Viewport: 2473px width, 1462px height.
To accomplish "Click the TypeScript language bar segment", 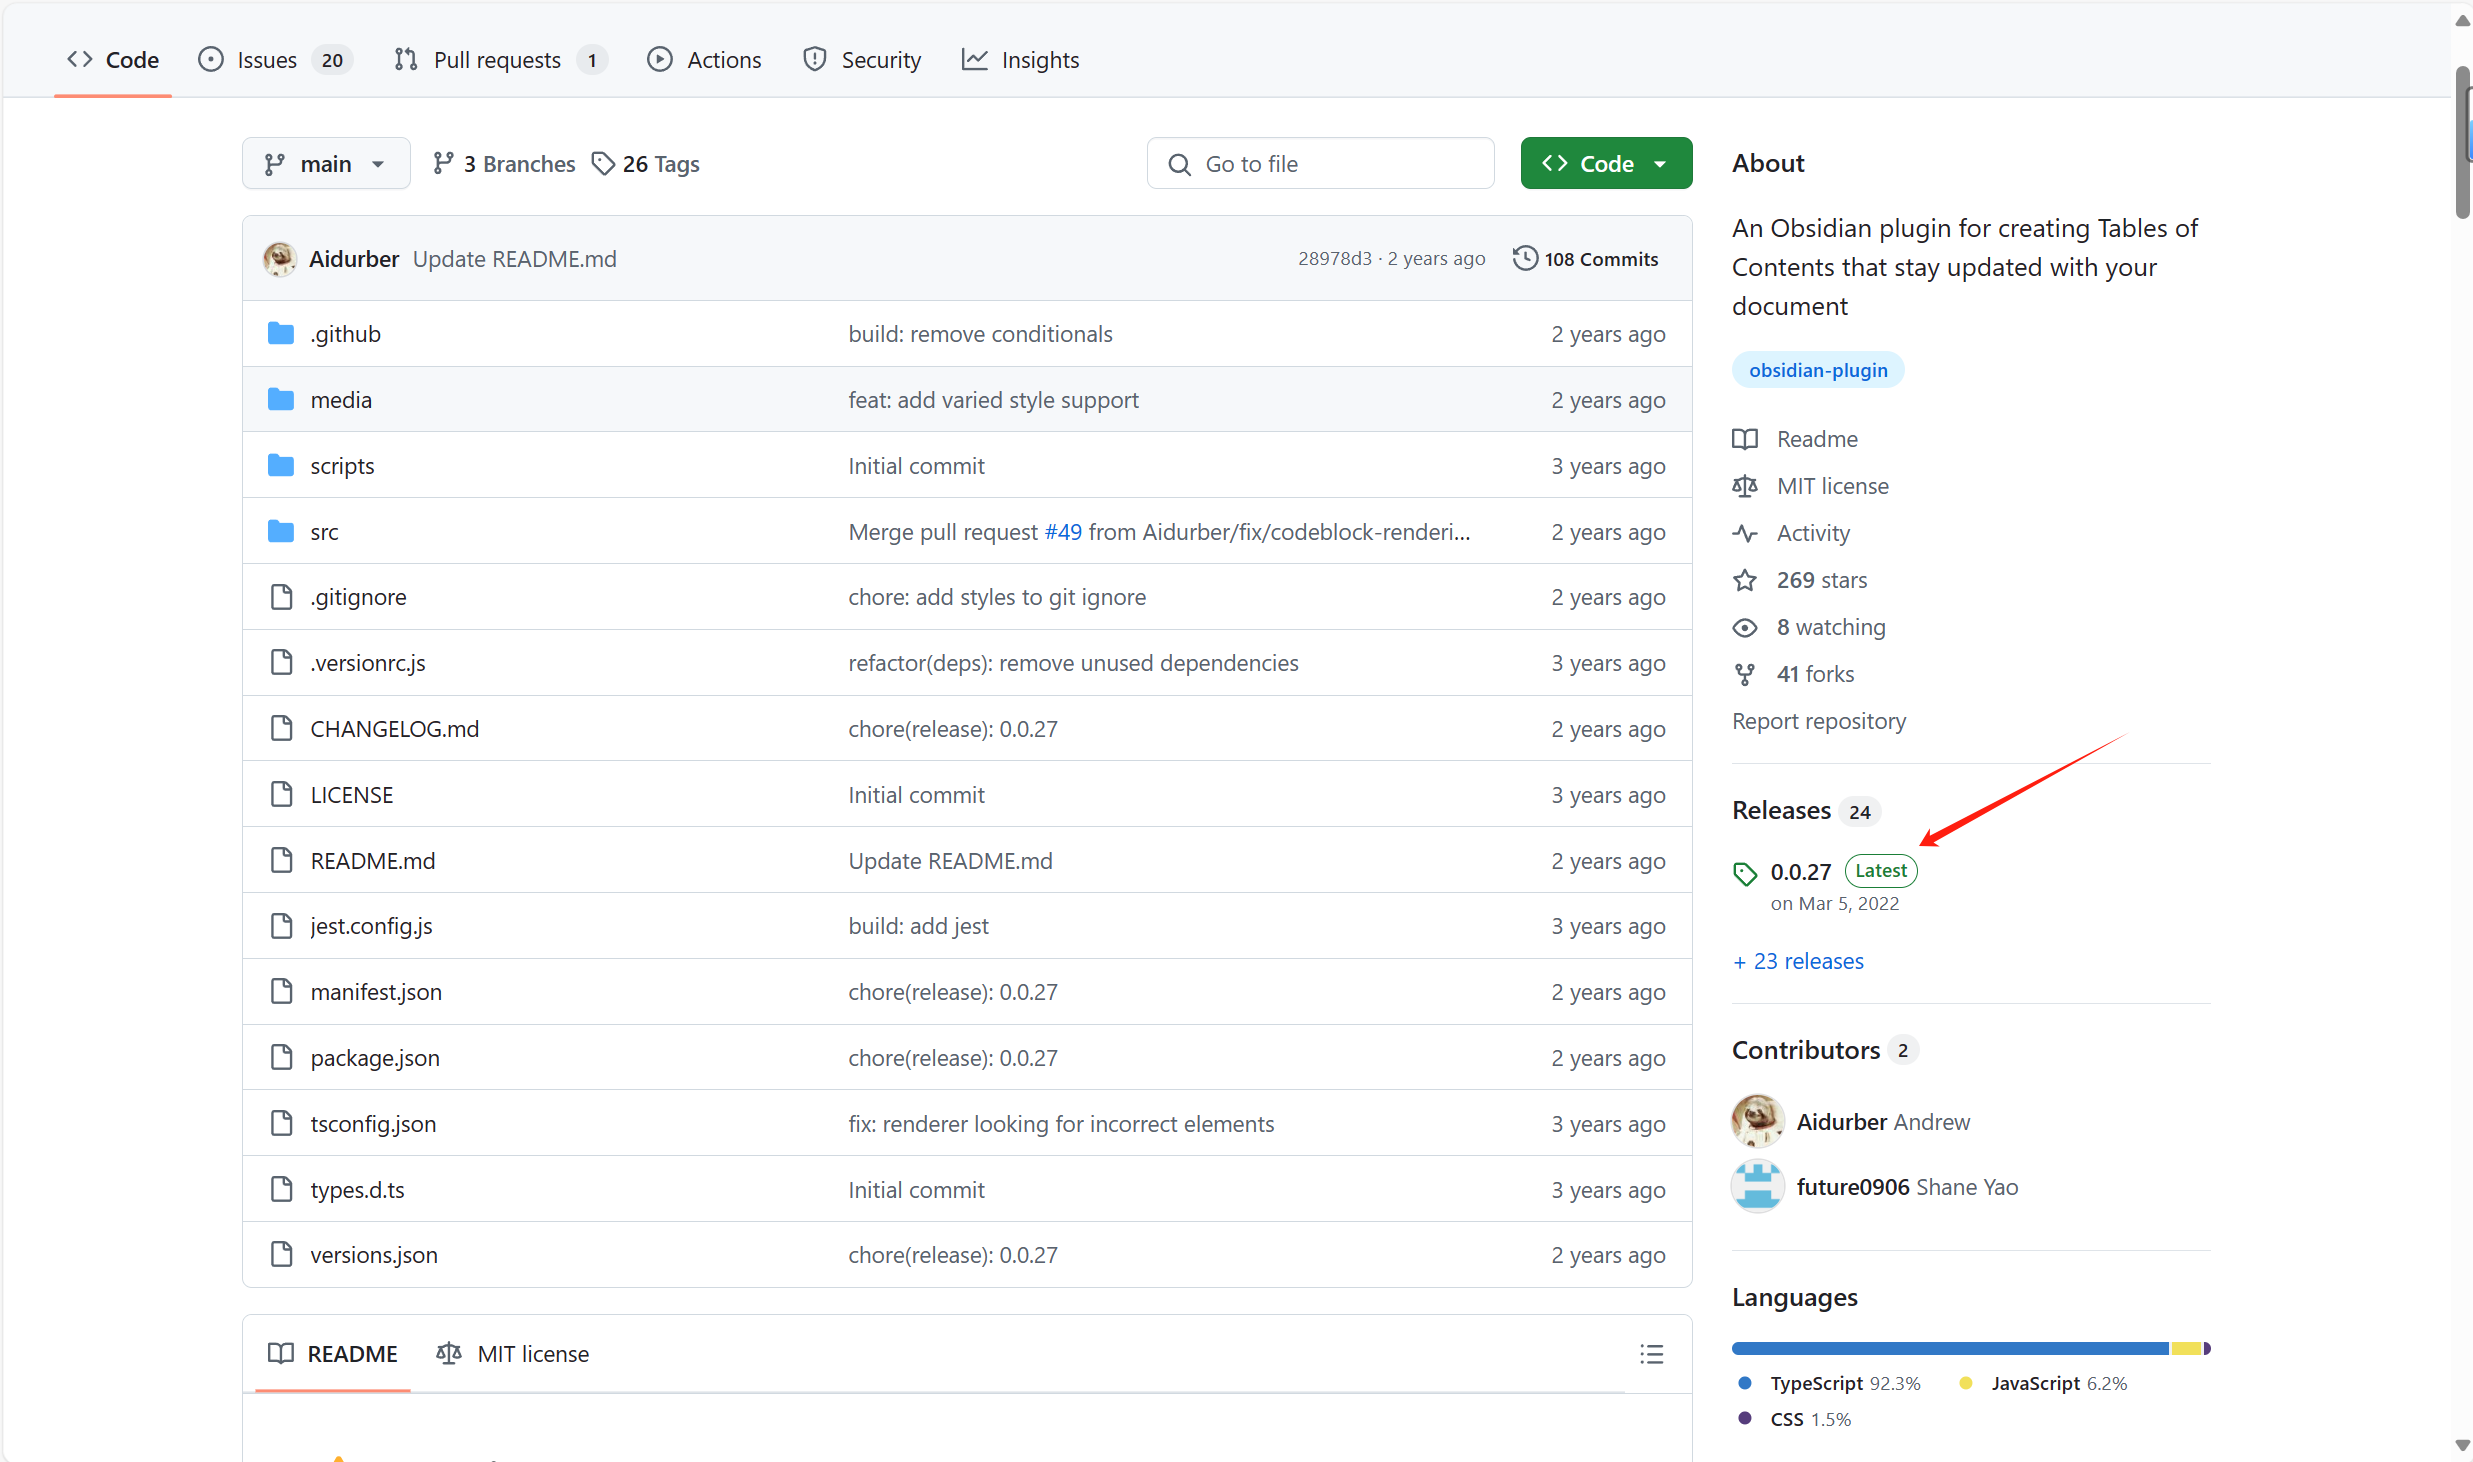I will pos(1948,1349).
